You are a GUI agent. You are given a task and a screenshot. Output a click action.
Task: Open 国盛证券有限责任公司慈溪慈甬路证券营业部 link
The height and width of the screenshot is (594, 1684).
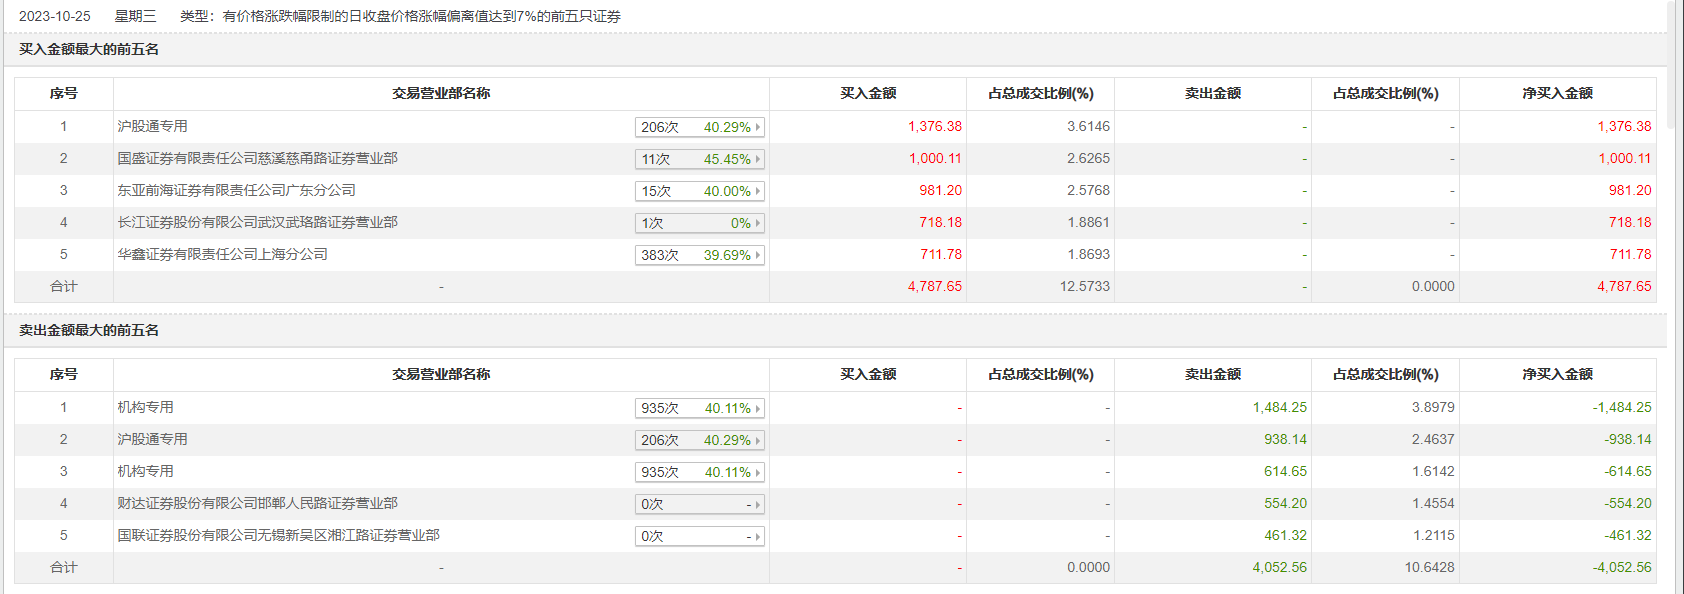(x=257, y=158)
